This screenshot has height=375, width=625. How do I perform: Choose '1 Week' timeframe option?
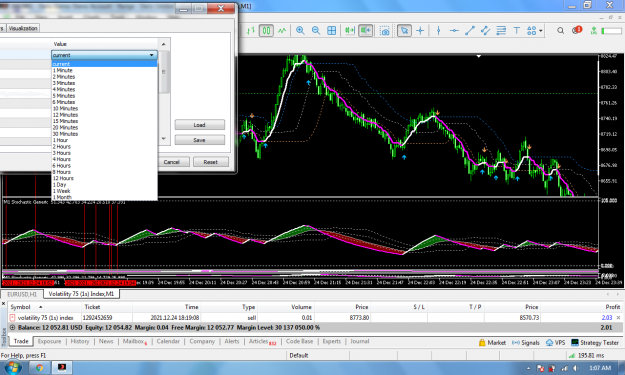coord(104,191)
